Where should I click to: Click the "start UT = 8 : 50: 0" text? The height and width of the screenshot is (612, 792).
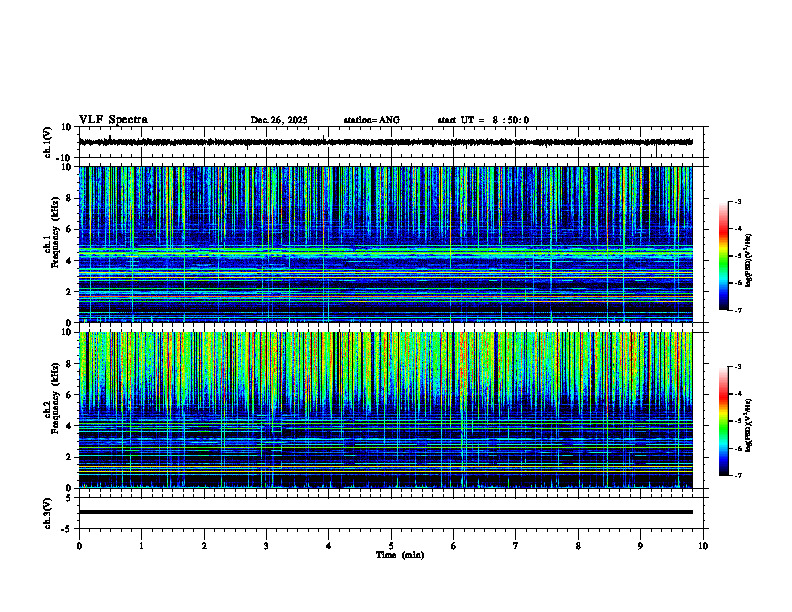483,120
